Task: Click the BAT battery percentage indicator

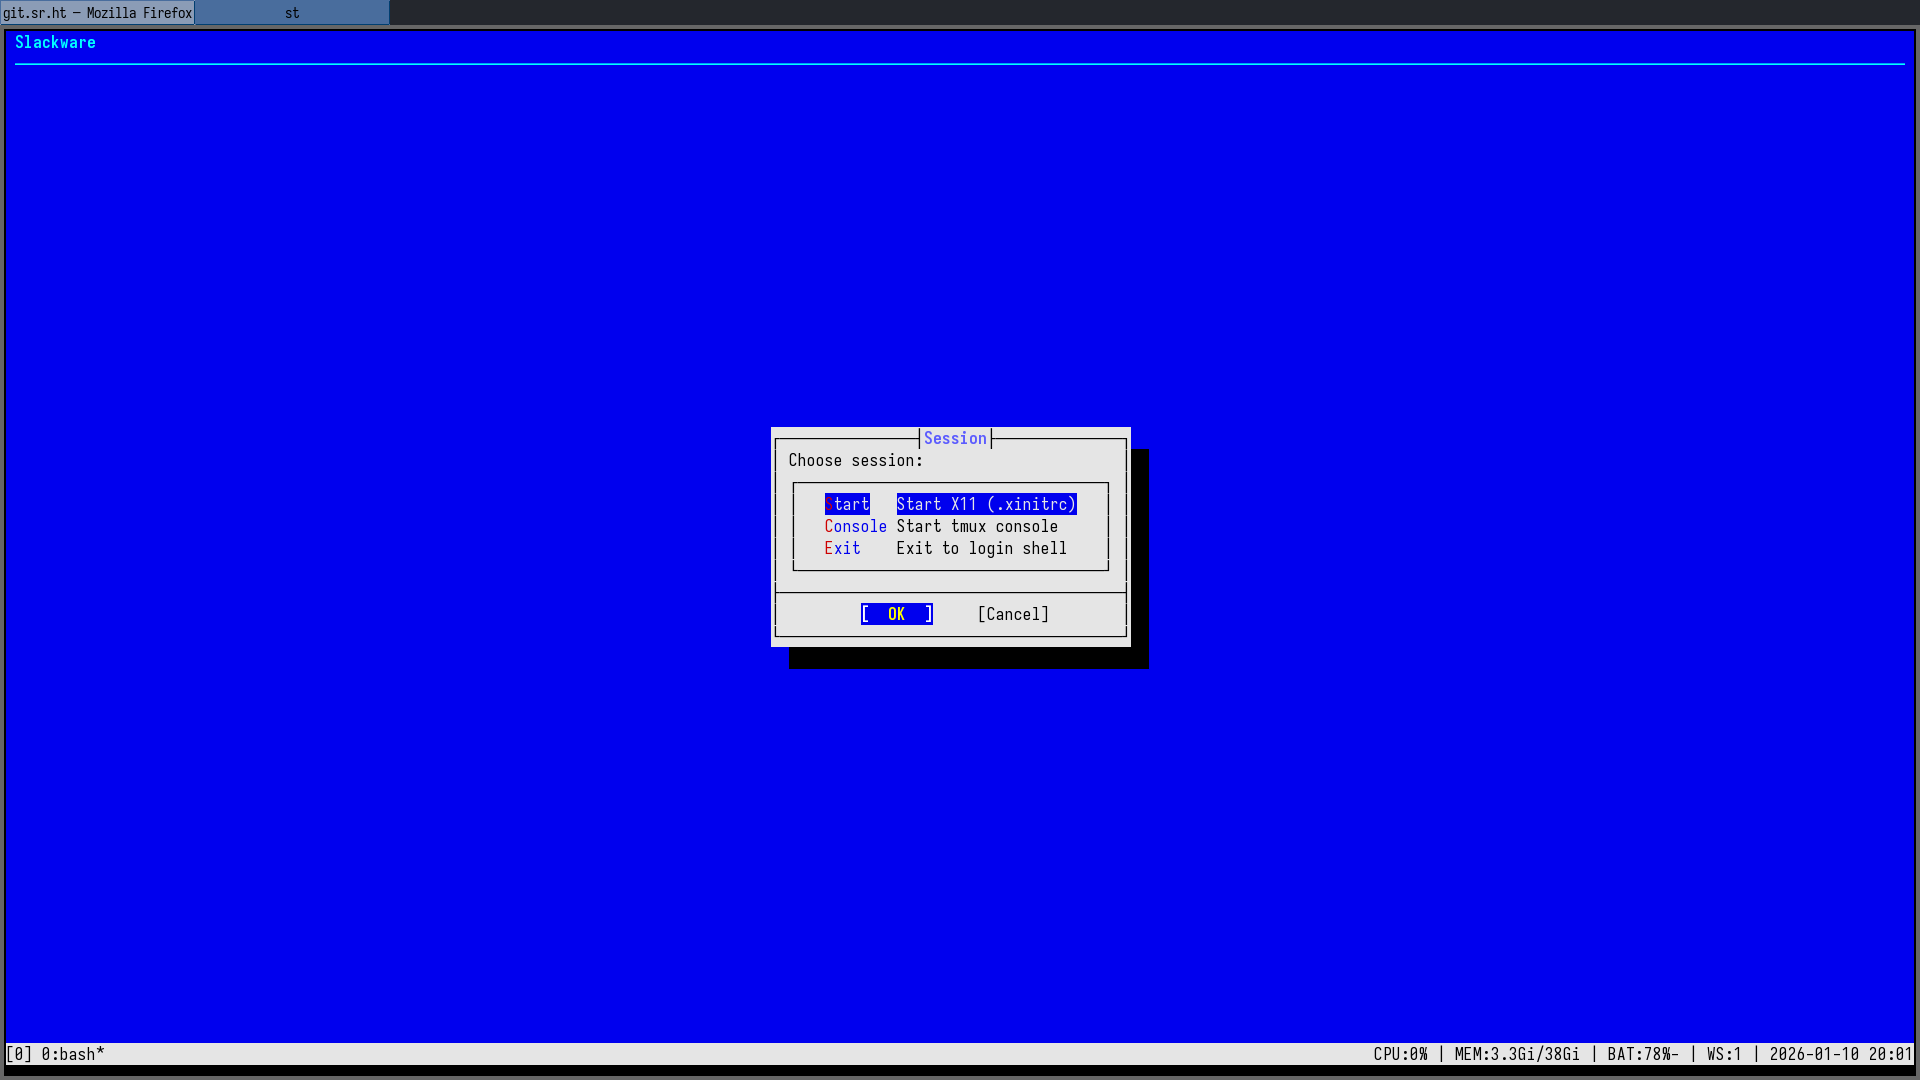Action: (x=1642, y=1054)
